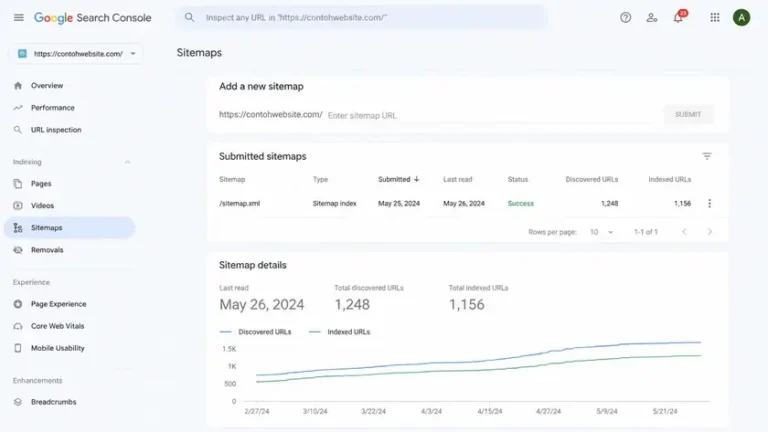Sort by Status column header

pos(518,179)
